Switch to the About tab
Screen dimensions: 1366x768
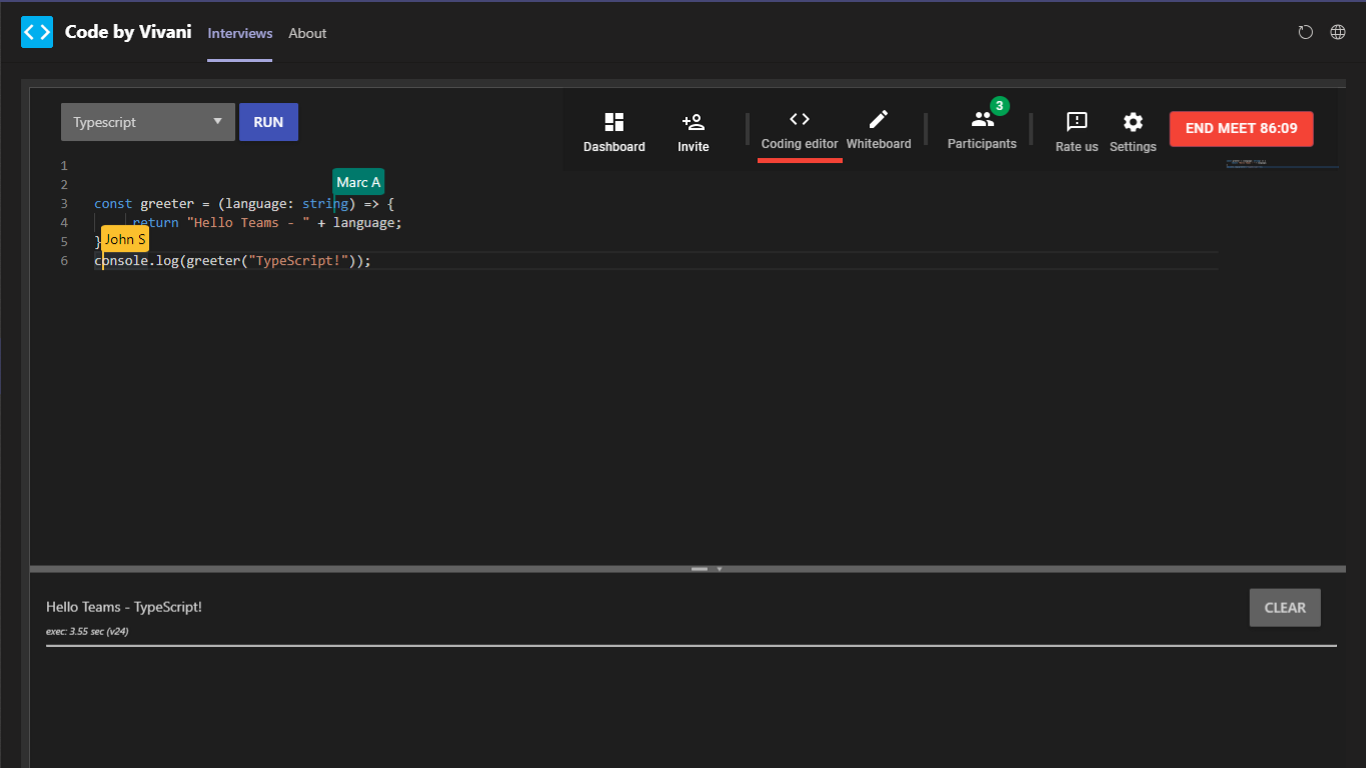(x=308, y=33)
